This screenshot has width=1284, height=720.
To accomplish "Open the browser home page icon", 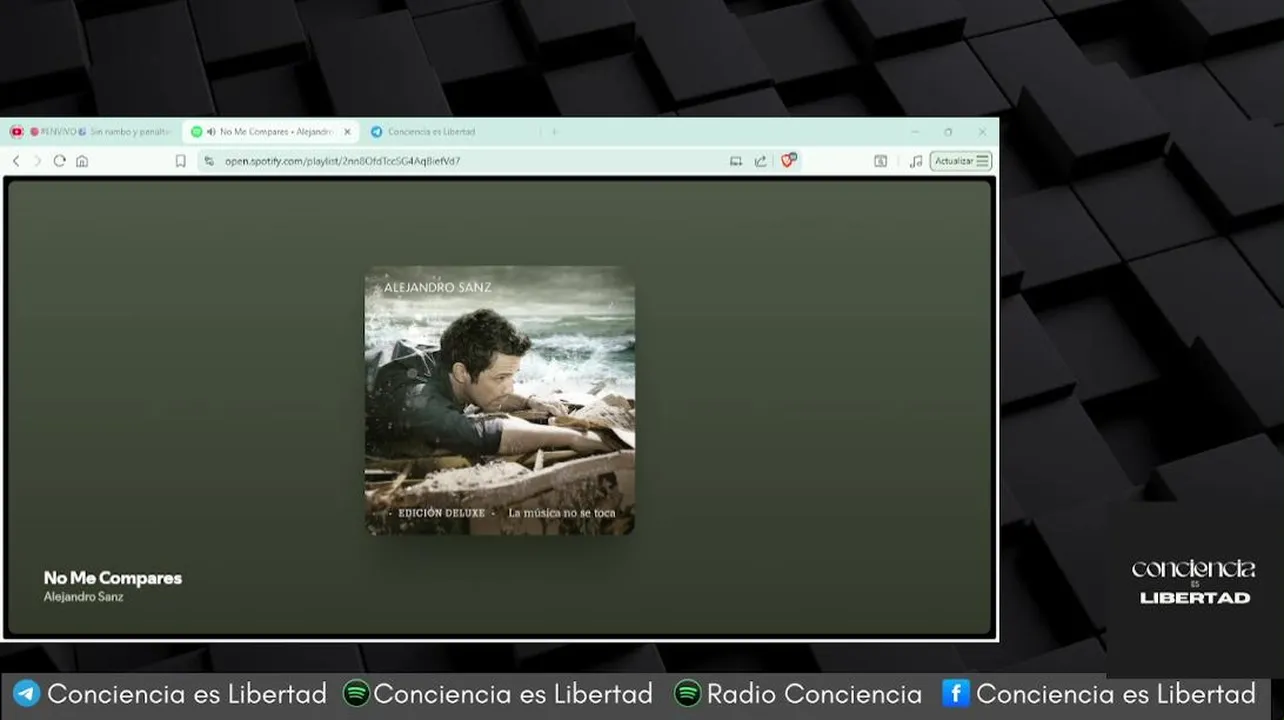I will point(82,161).
